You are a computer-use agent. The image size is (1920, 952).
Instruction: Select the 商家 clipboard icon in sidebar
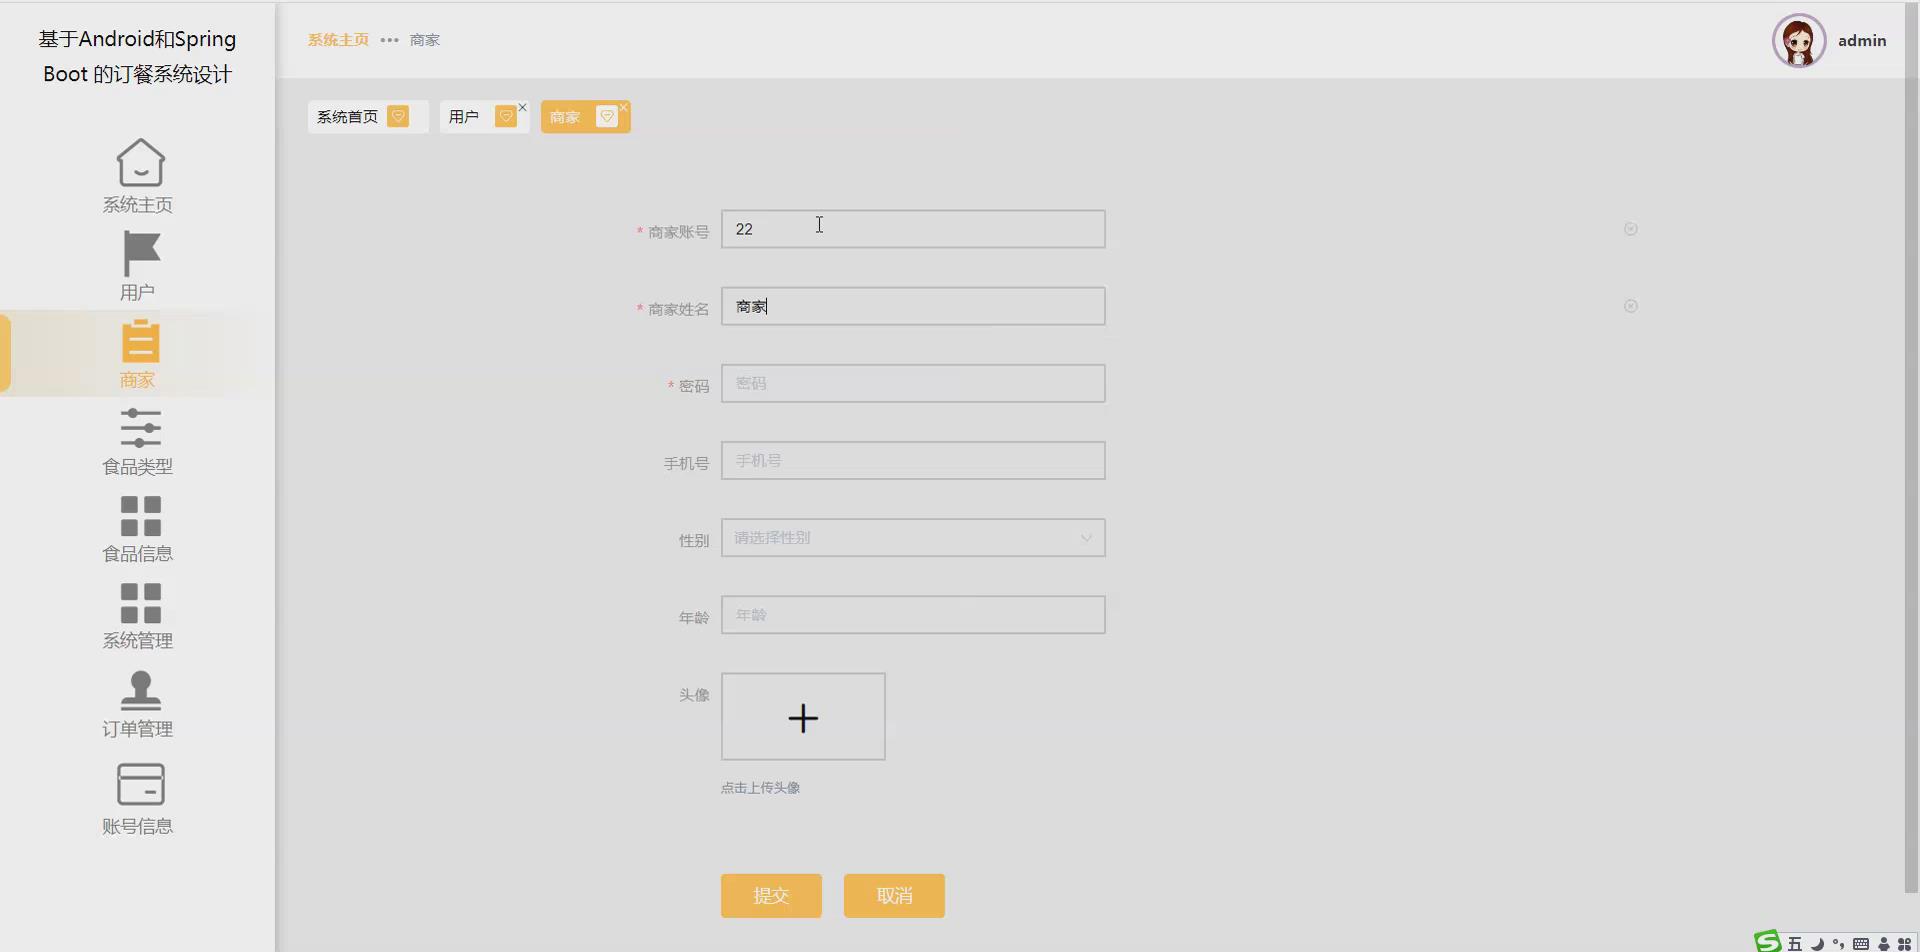[x=140, y=341]
